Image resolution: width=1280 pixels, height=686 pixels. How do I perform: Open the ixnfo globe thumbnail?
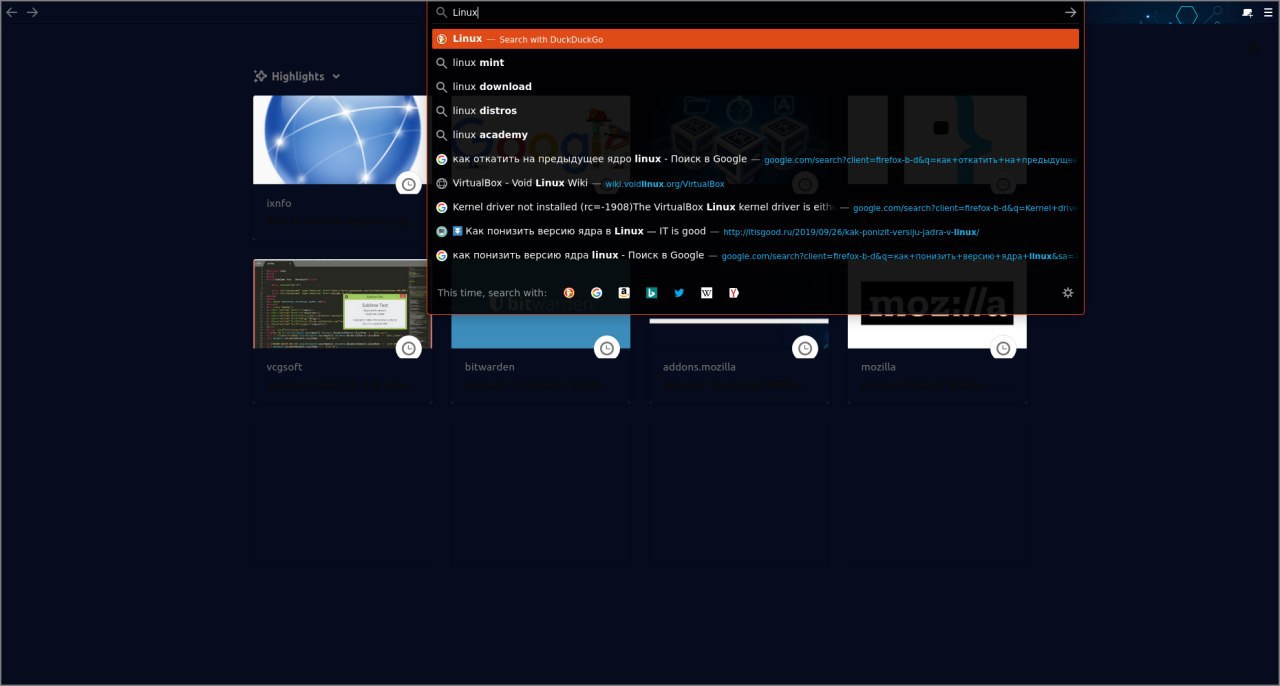[x=341, y=140]
